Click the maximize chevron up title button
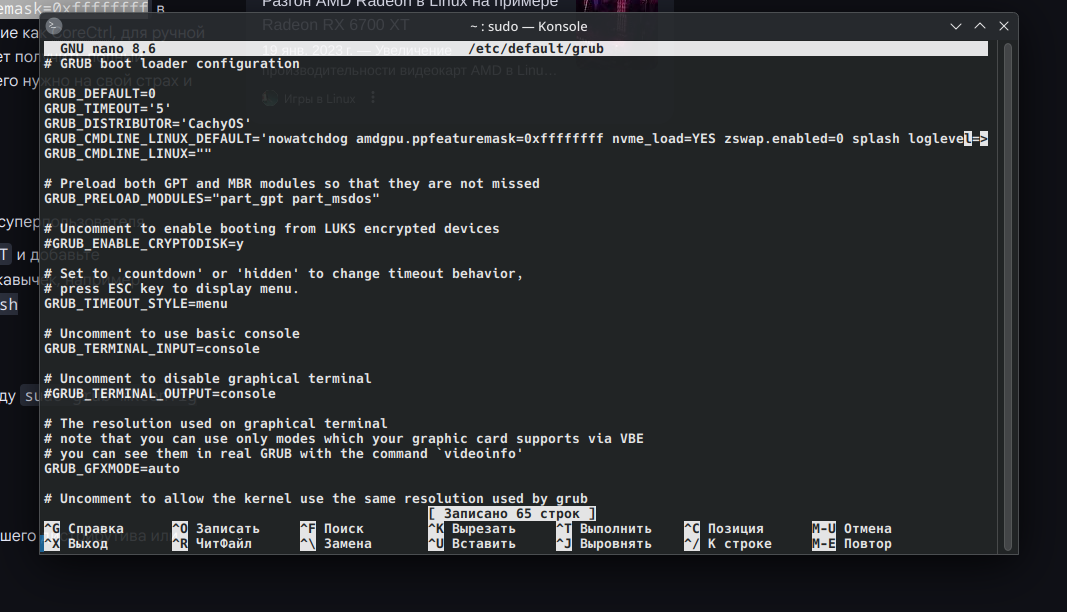This screenshot has width=1067, height=612. pyautogui.click(x=980, y=26)
